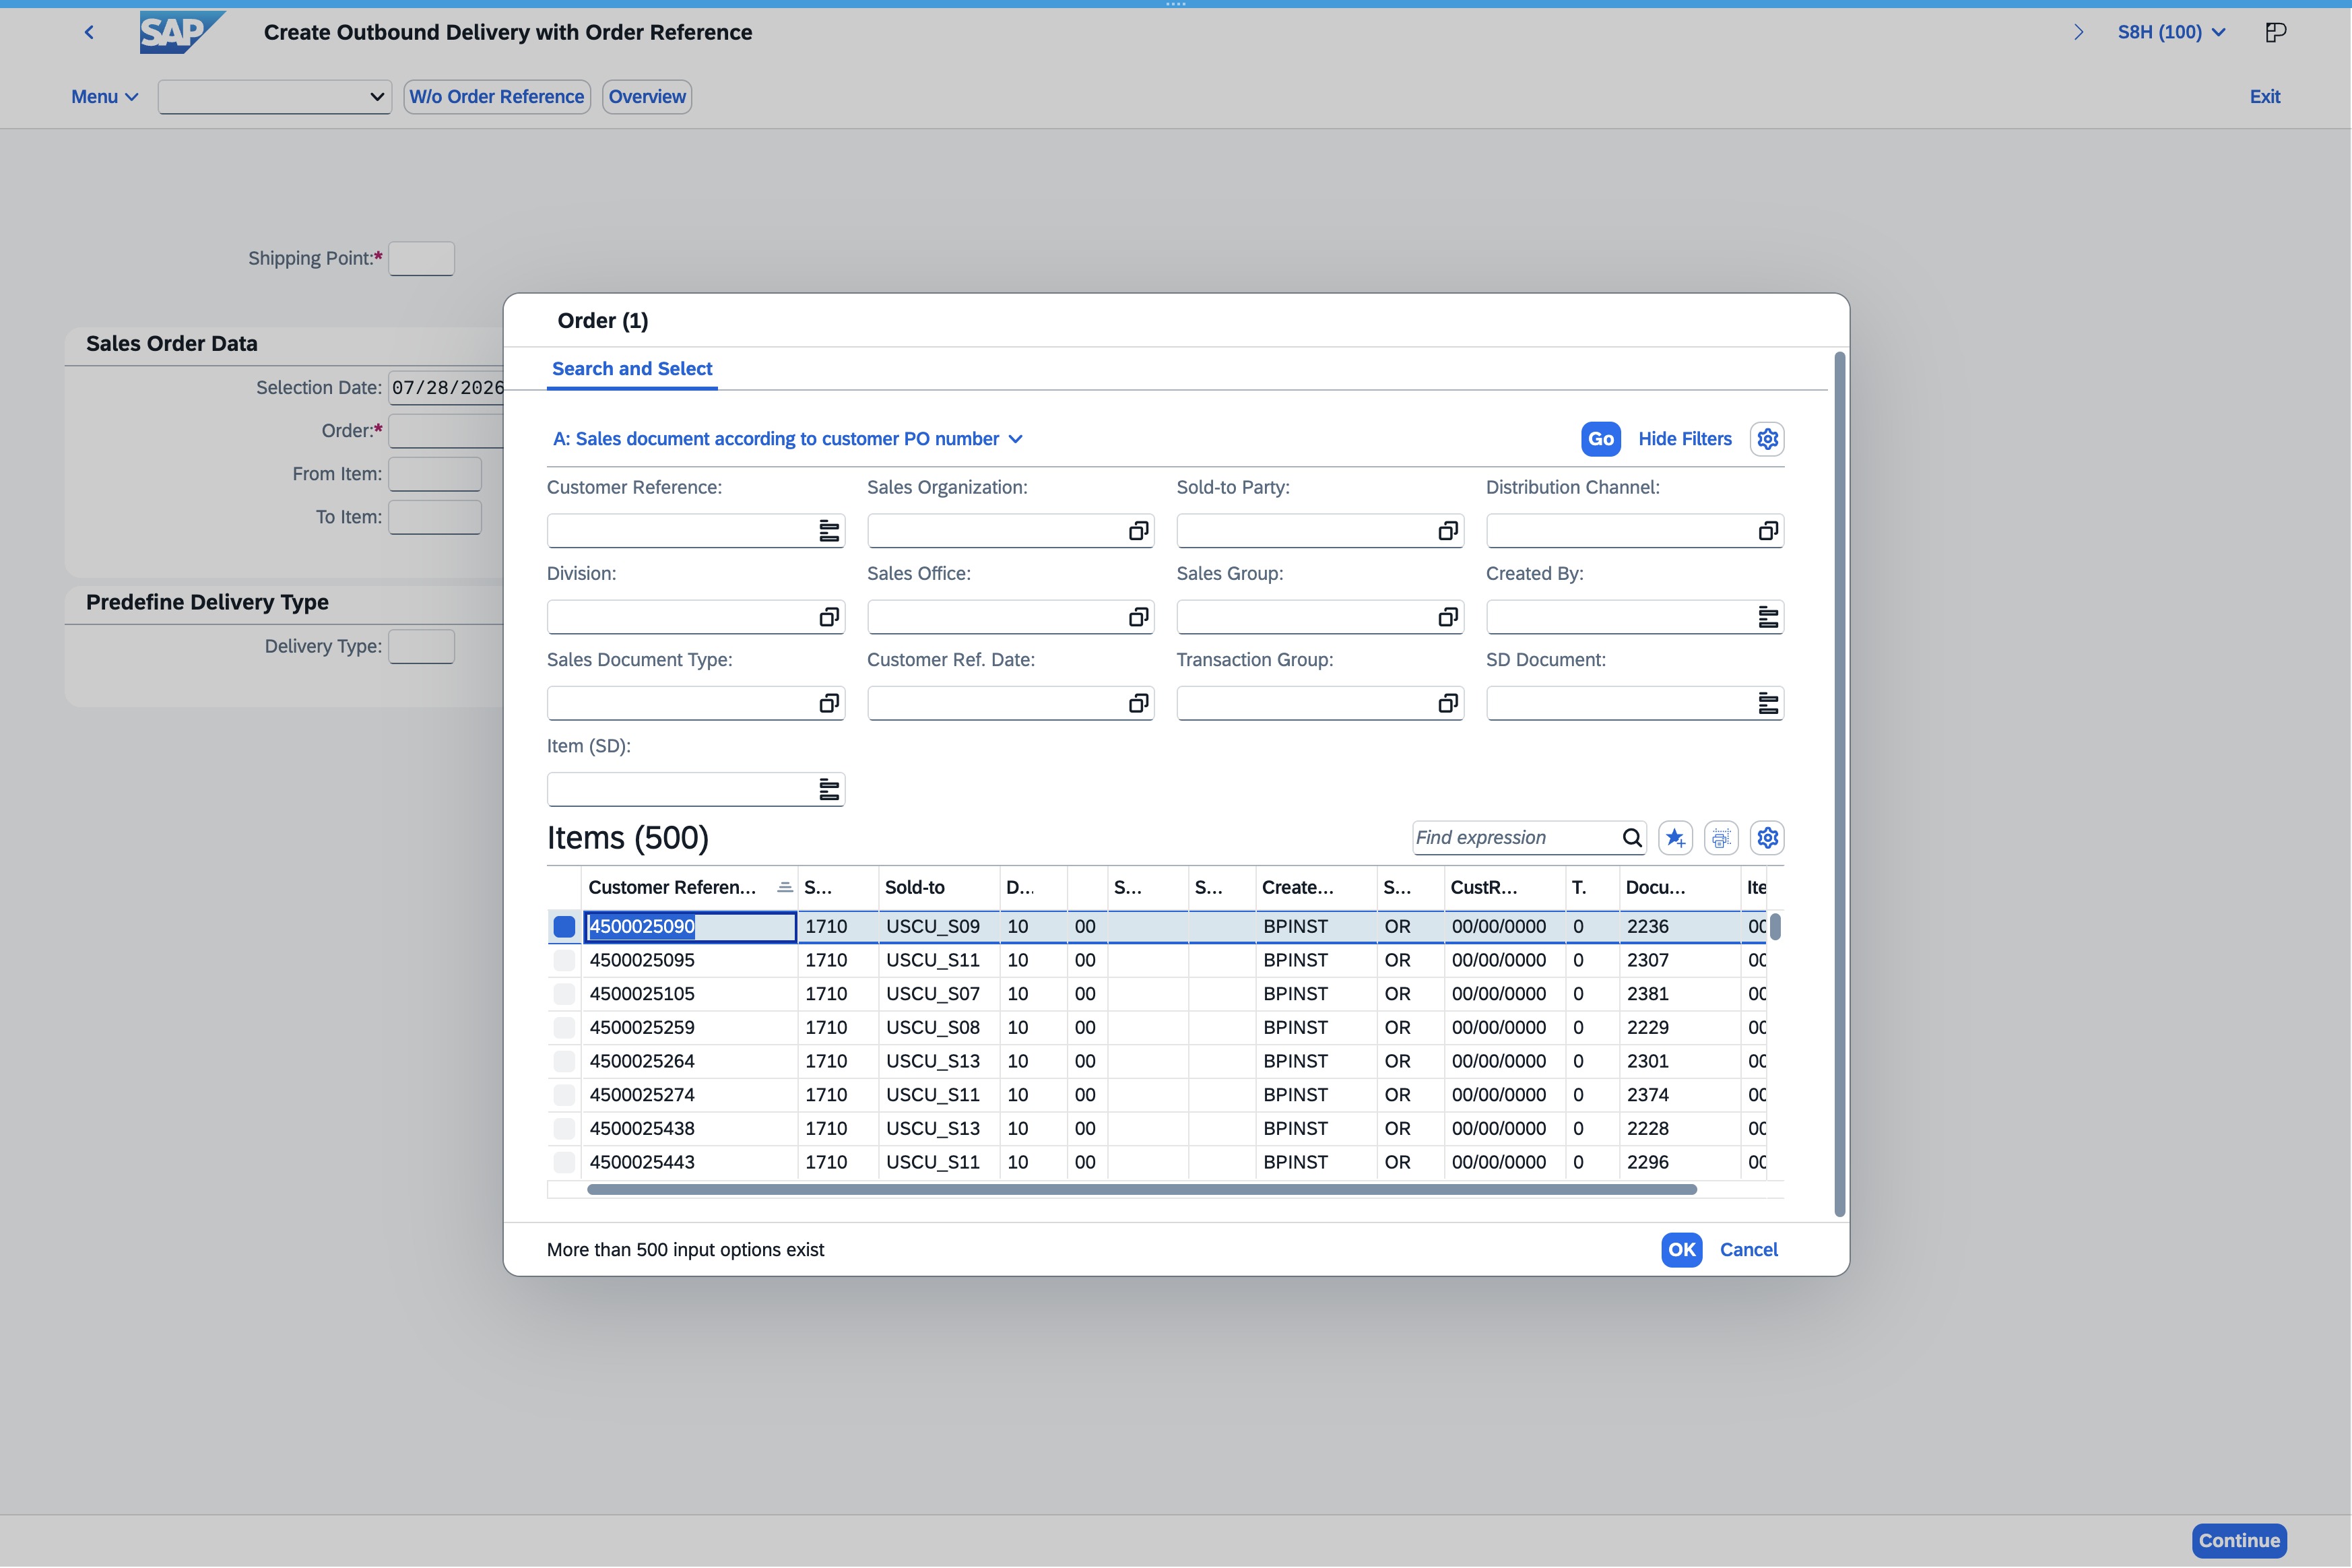
Task: Open value help for Sold-to Party
Action: coord(1447,531)
